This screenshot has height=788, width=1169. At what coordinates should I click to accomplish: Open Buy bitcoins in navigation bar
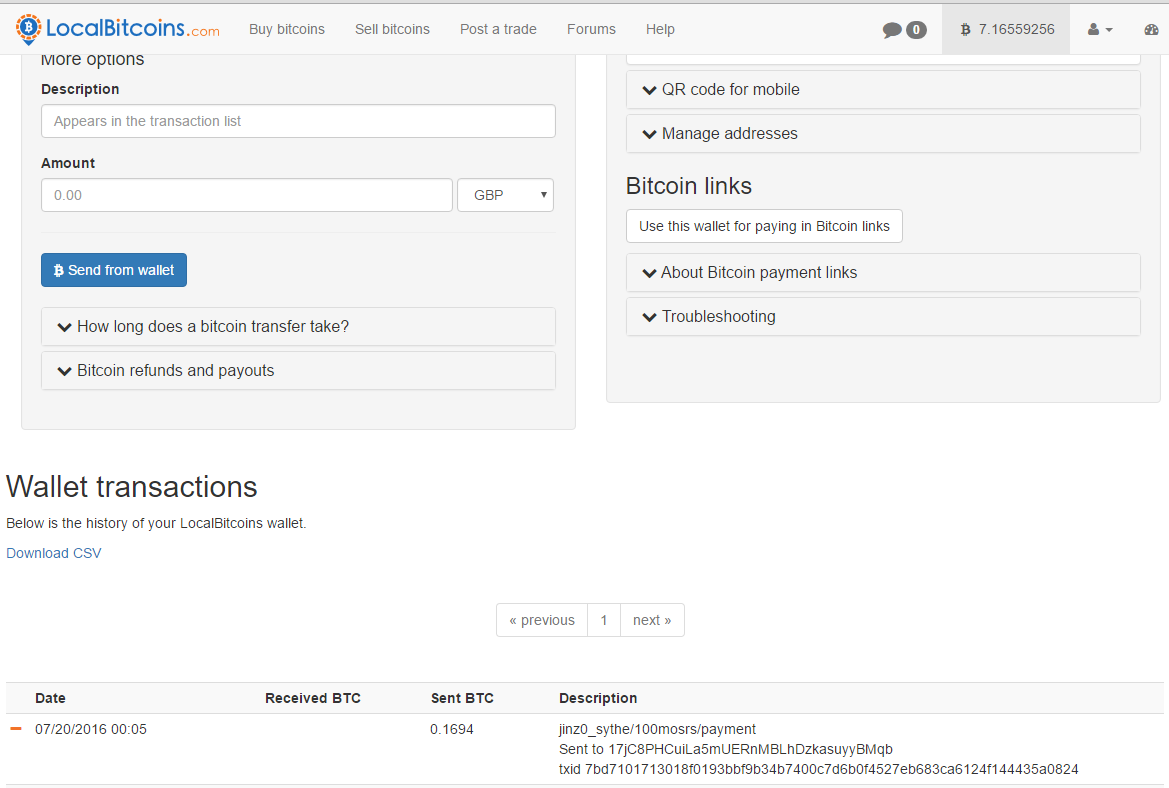pos(287,29)
